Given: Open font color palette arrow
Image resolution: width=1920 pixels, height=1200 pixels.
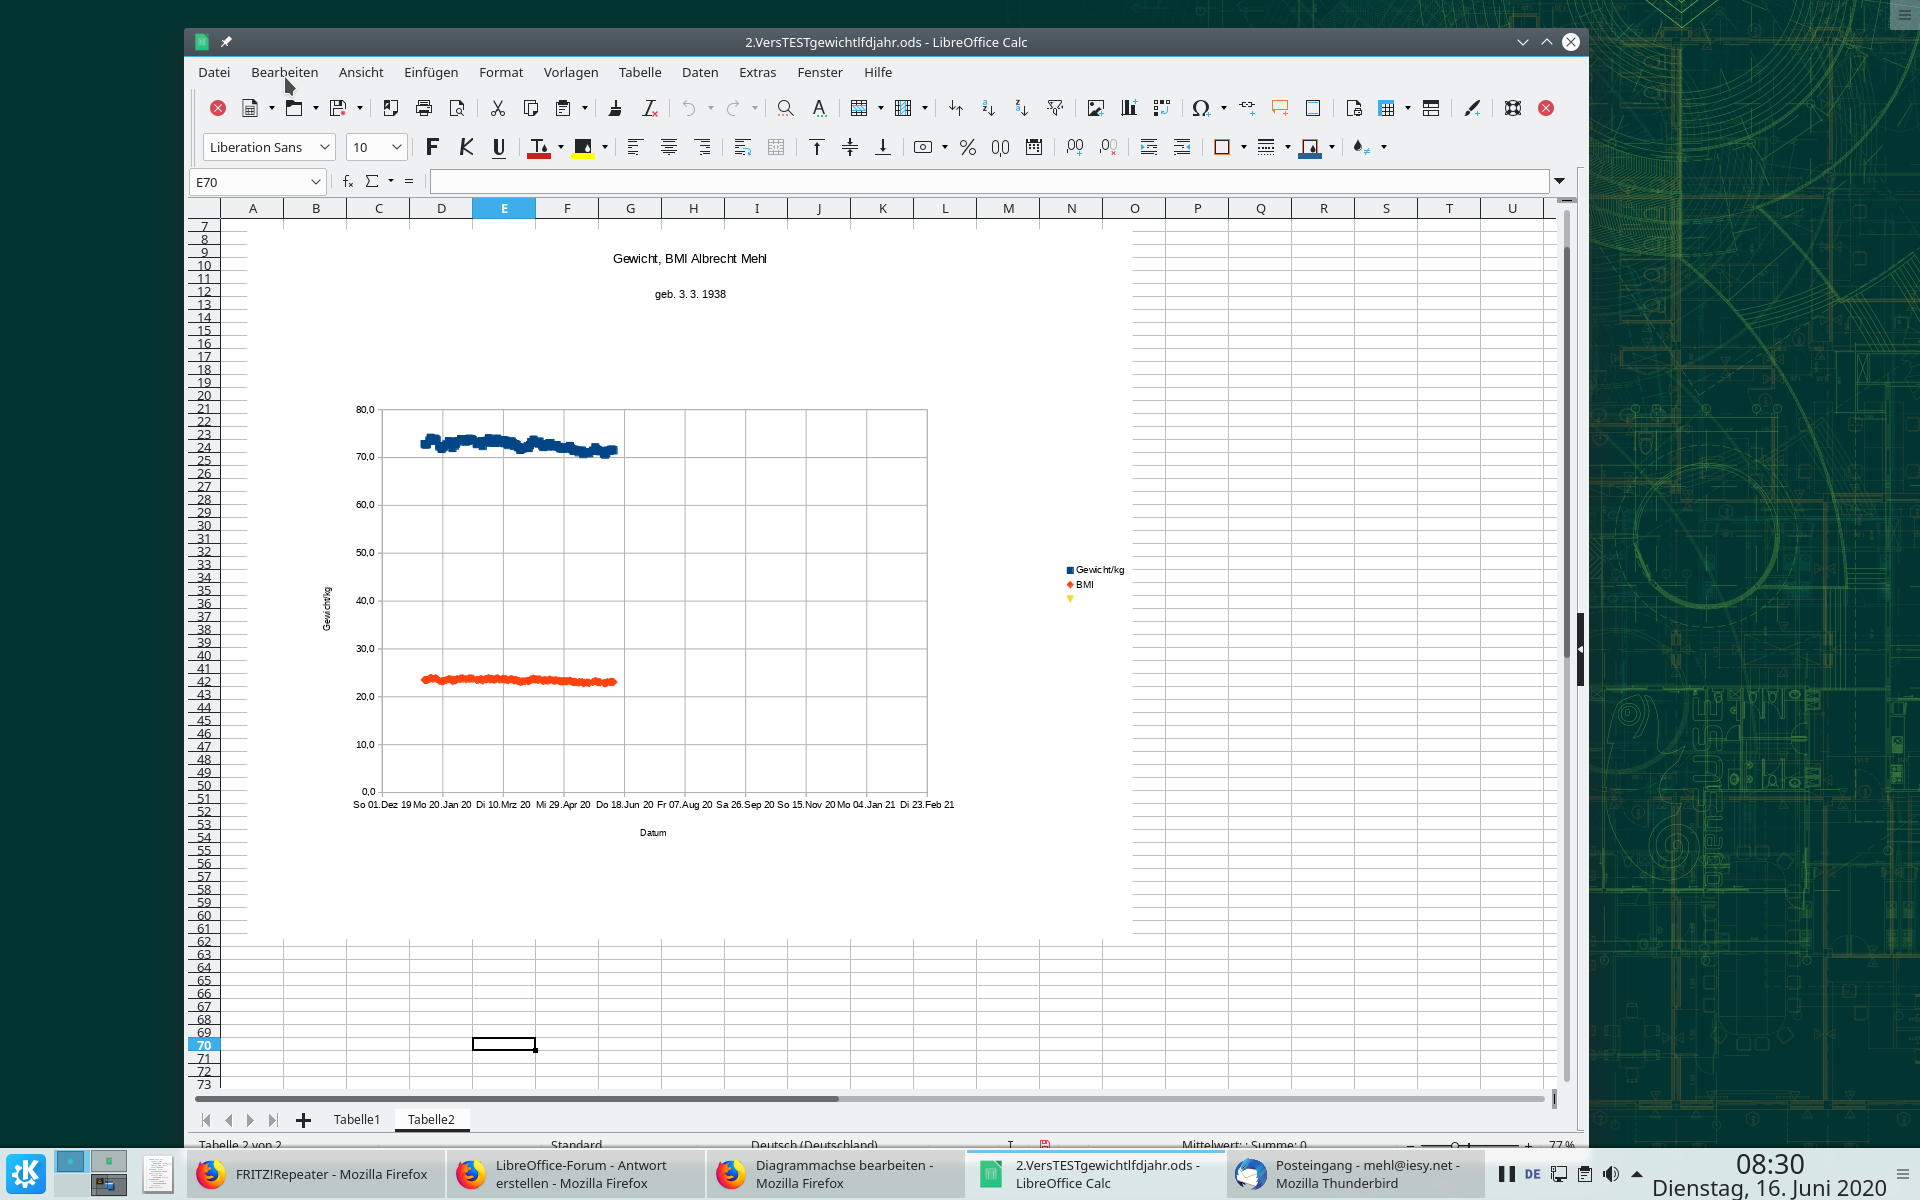Looking at the screenshot, I should pos(561,147).
